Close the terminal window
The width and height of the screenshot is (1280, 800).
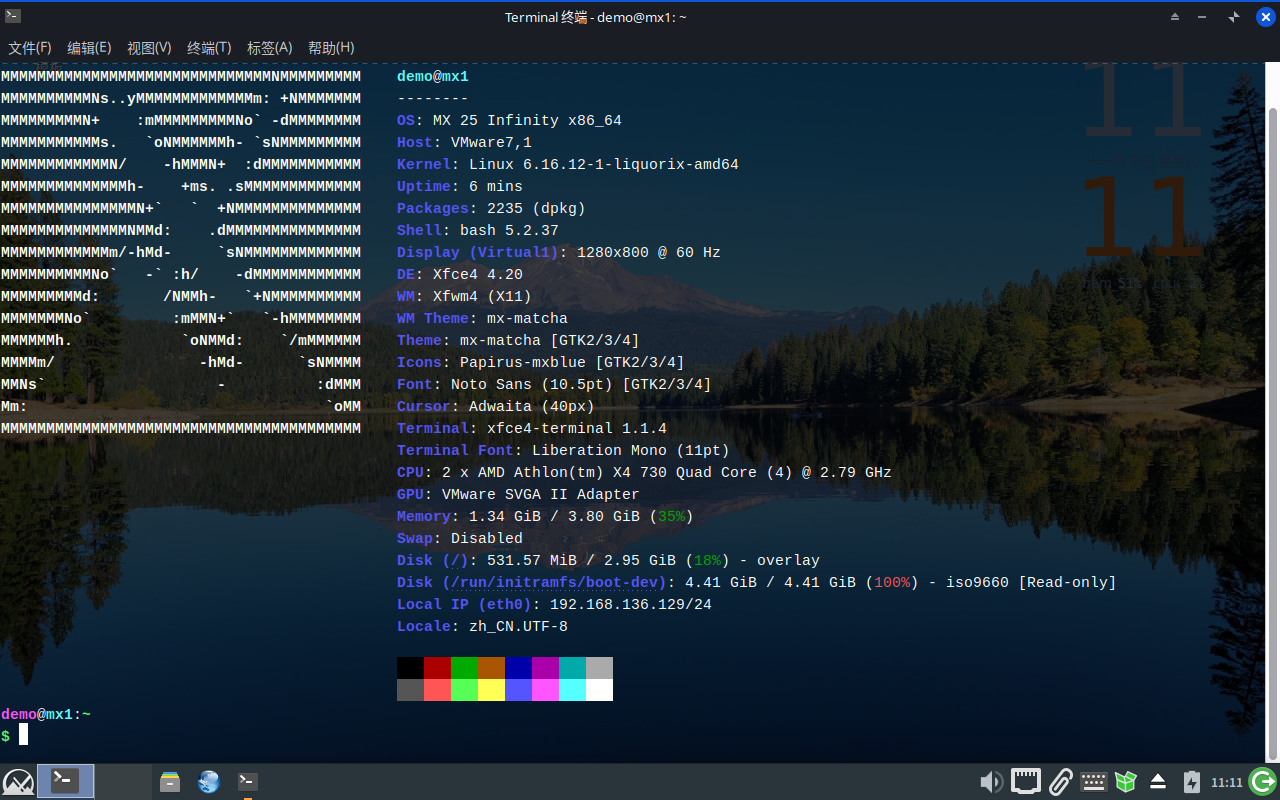pyautogui.click(x=1265, y=17)
